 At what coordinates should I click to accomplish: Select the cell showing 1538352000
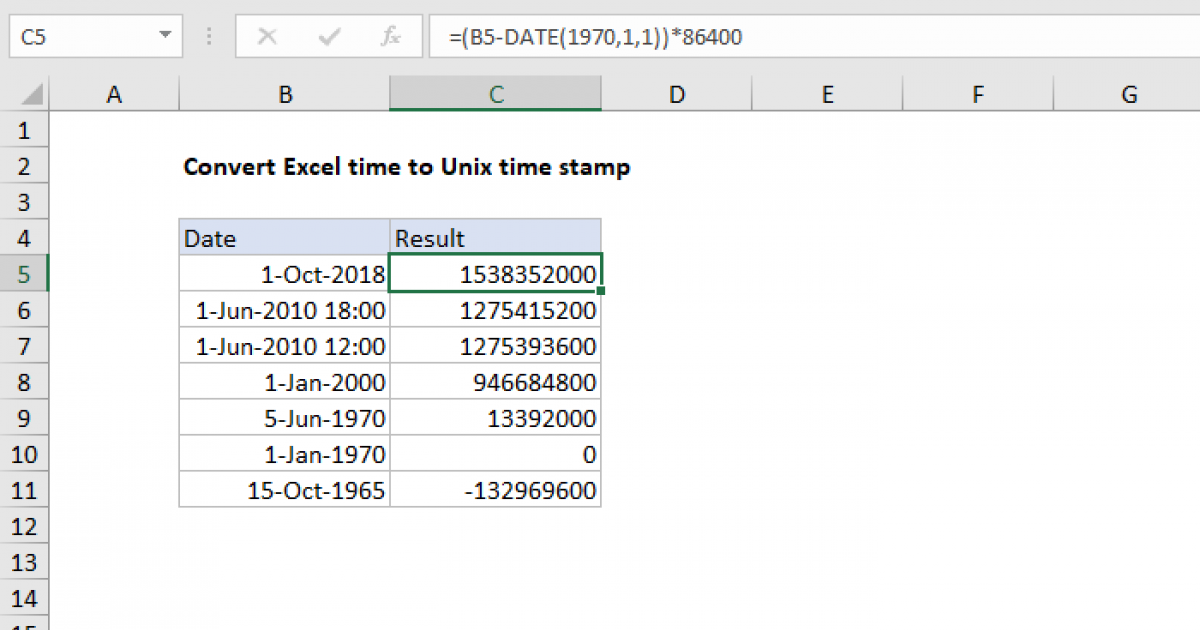point(495,274)
